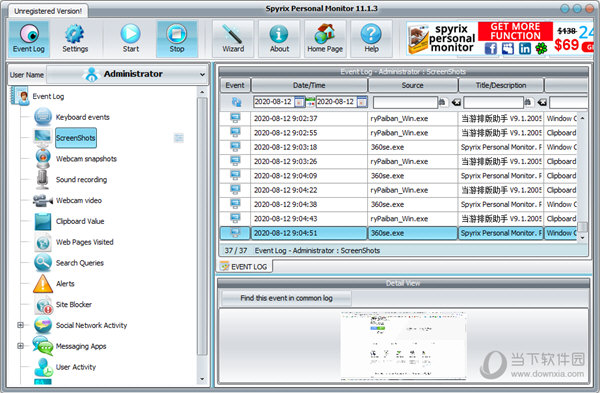Go to the Home Page
Image resolution: width=600 pixels, height=393 pixels.
325,39
